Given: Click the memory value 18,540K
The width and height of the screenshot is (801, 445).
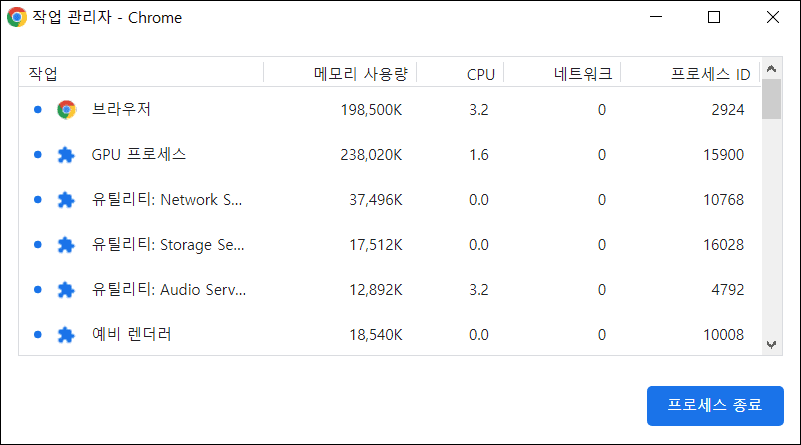Looking at the screenshot, I should click(375, 335).
